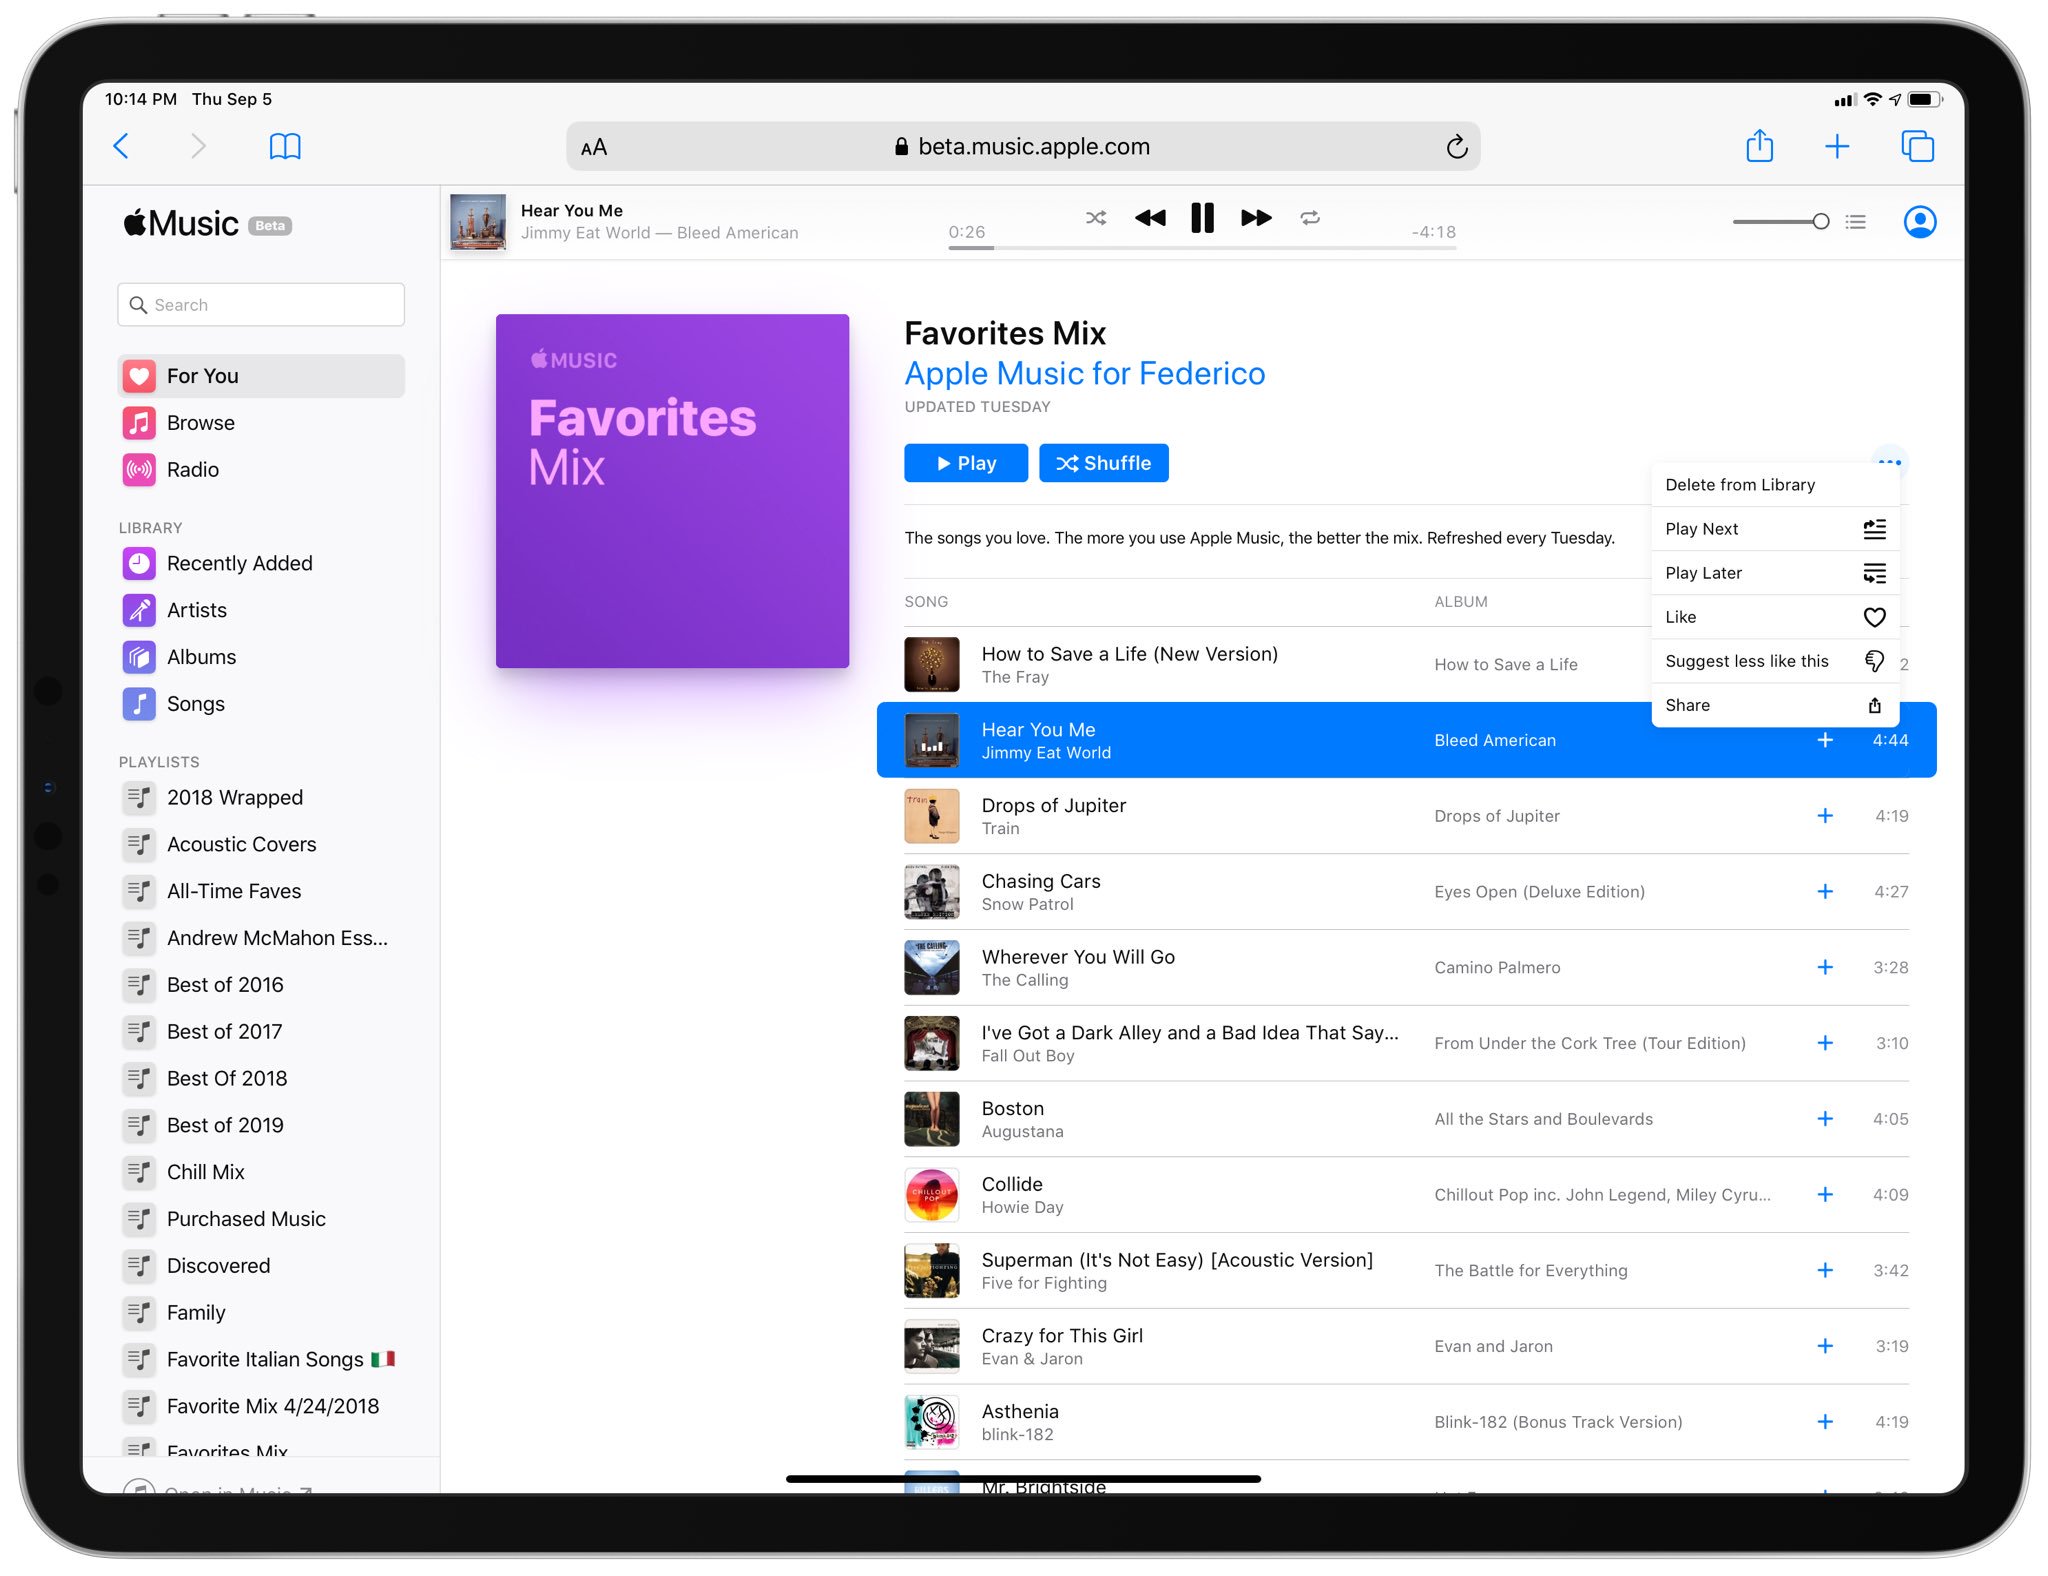Toggle repeat mode in player controls
Viewport: 2048px width, 1576px height.
pos(1310,218)
